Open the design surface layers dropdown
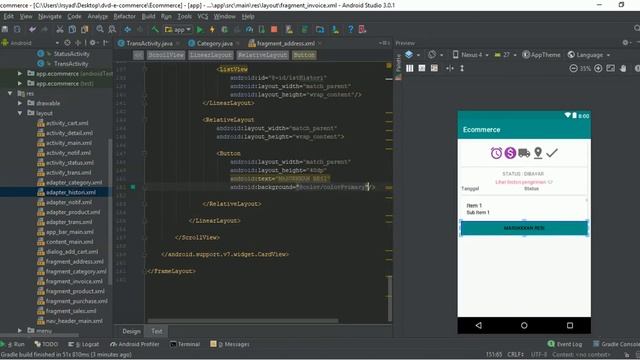The height and width of the screenshot is (360, 640). coord(411,55)
